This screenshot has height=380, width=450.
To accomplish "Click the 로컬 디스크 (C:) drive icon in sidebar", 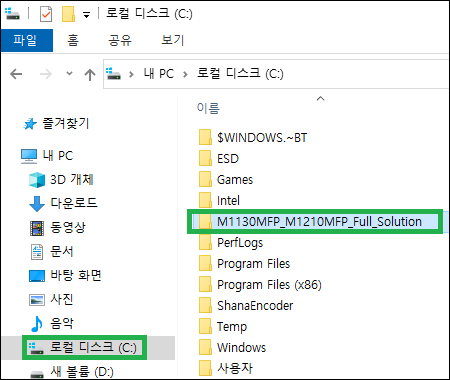I will point(36,348).
